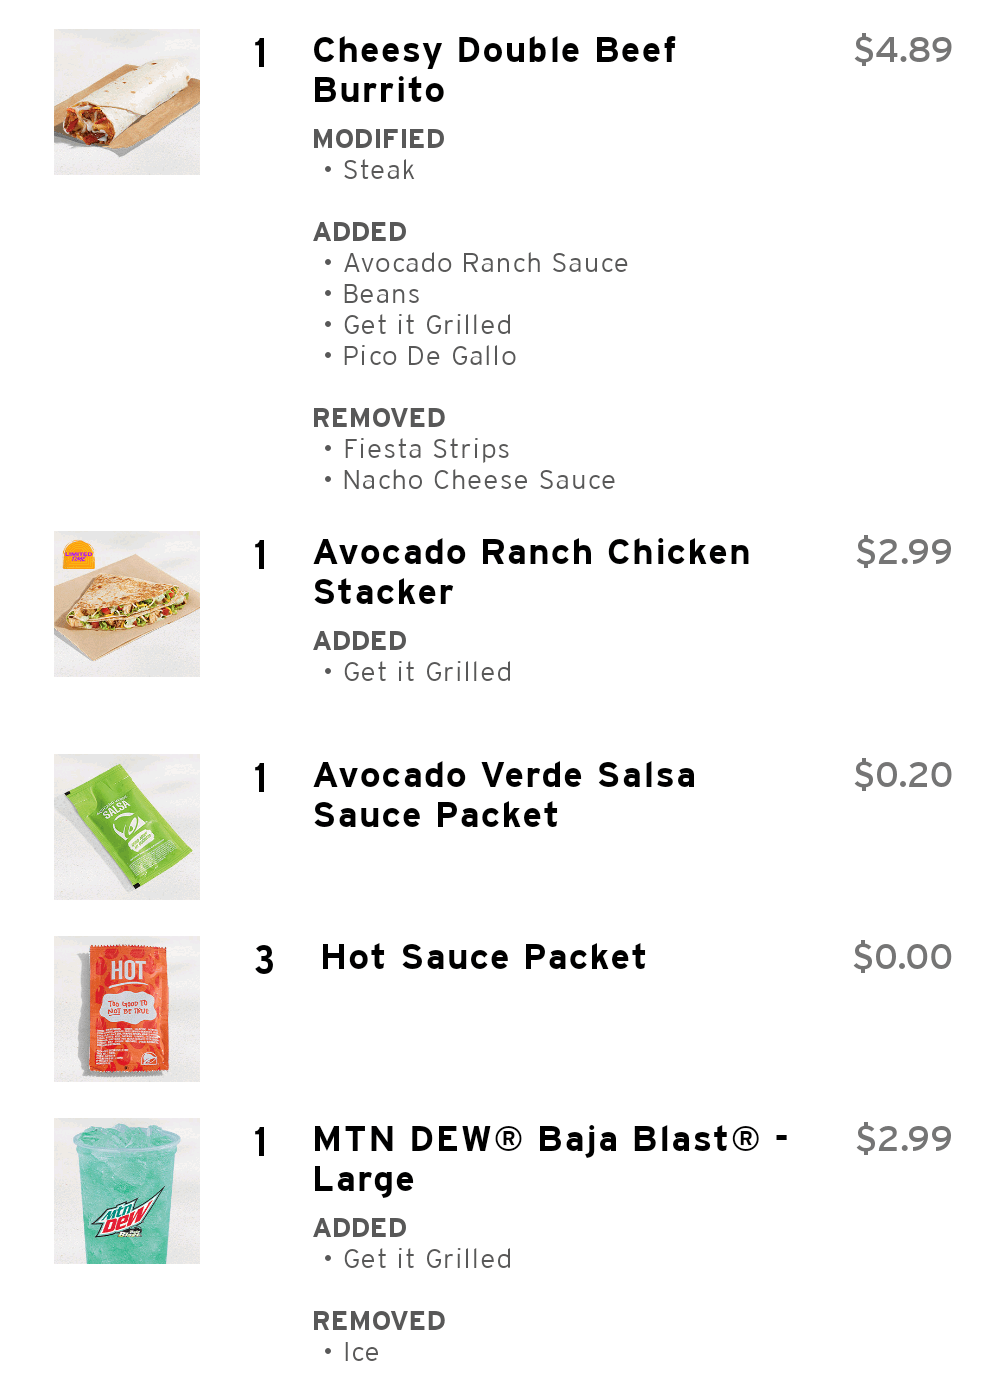This screenshot has width=1008, height=1398.
Task: Click the Avocado Ranch Sauce add-on
Action: point(485,264)
